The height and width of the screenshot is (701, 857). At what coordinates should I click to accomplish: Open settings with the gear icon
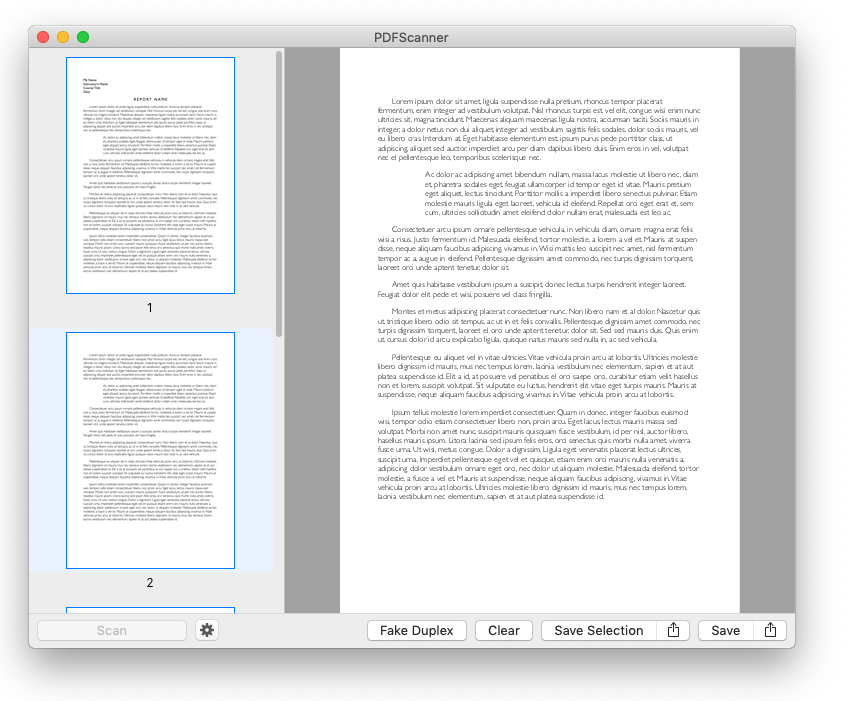tap(207, 630)
